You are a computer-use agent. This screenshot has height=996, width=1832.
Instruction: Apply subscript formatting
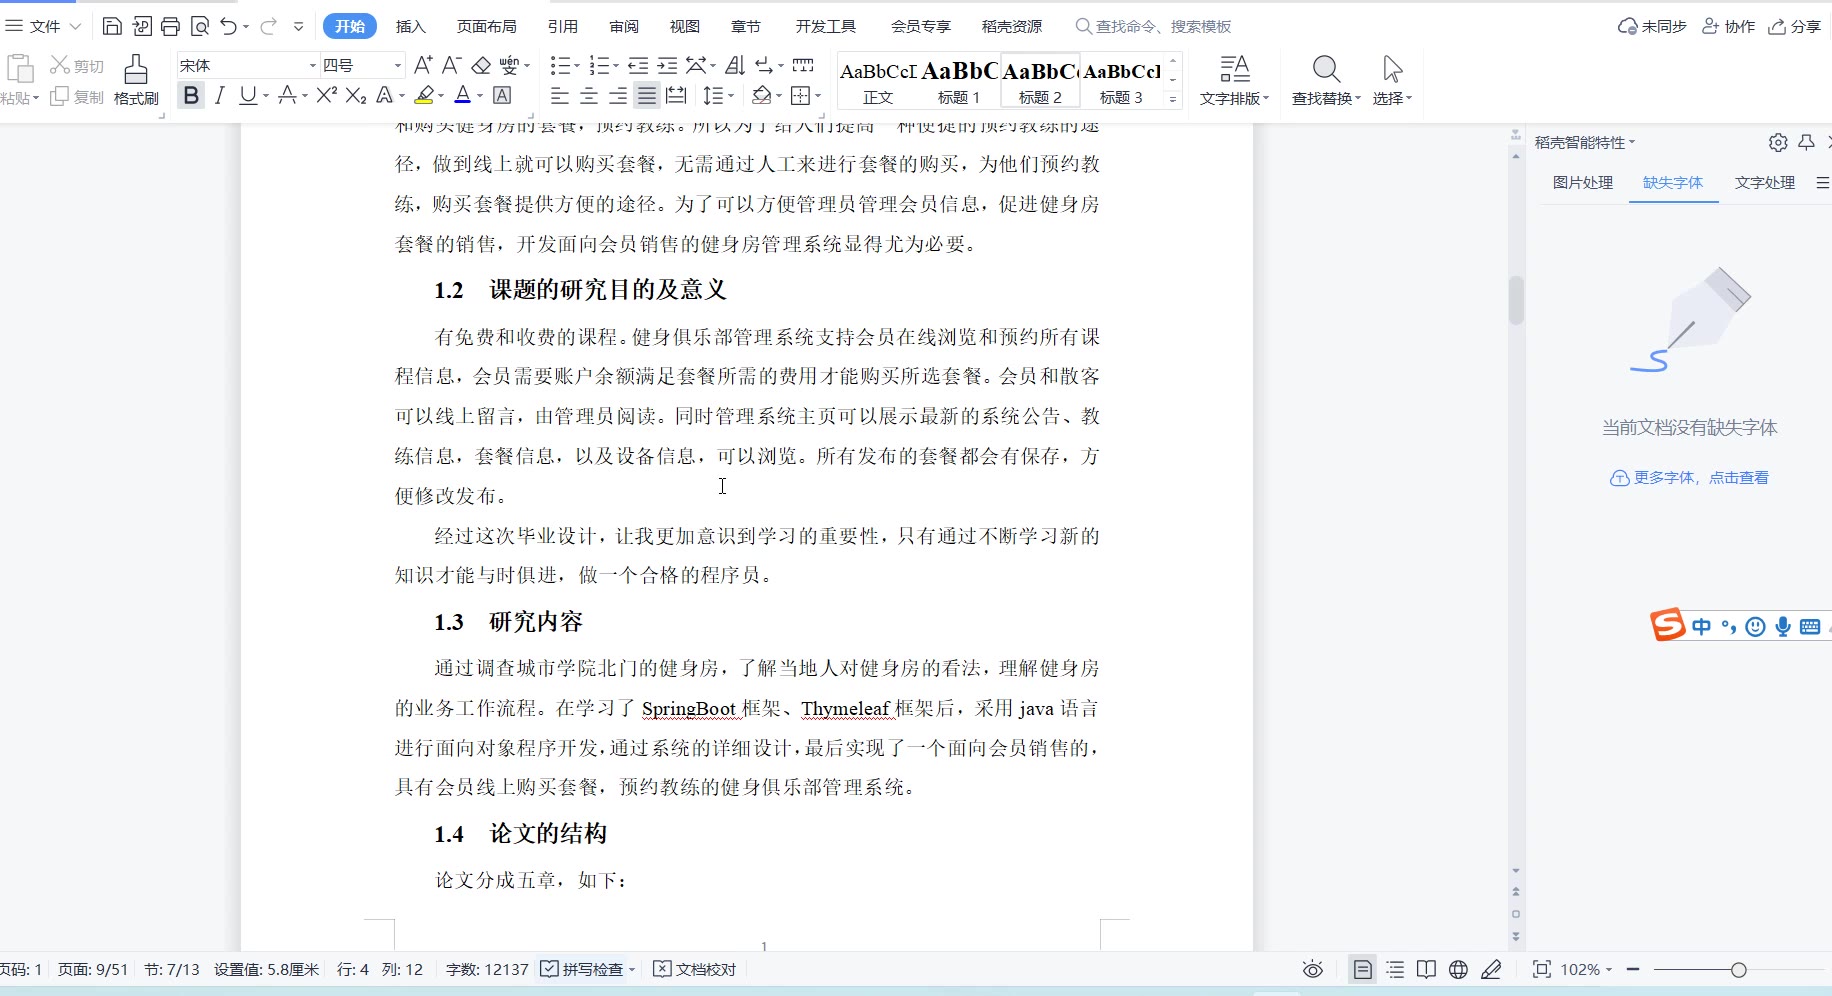coord(356,95)
